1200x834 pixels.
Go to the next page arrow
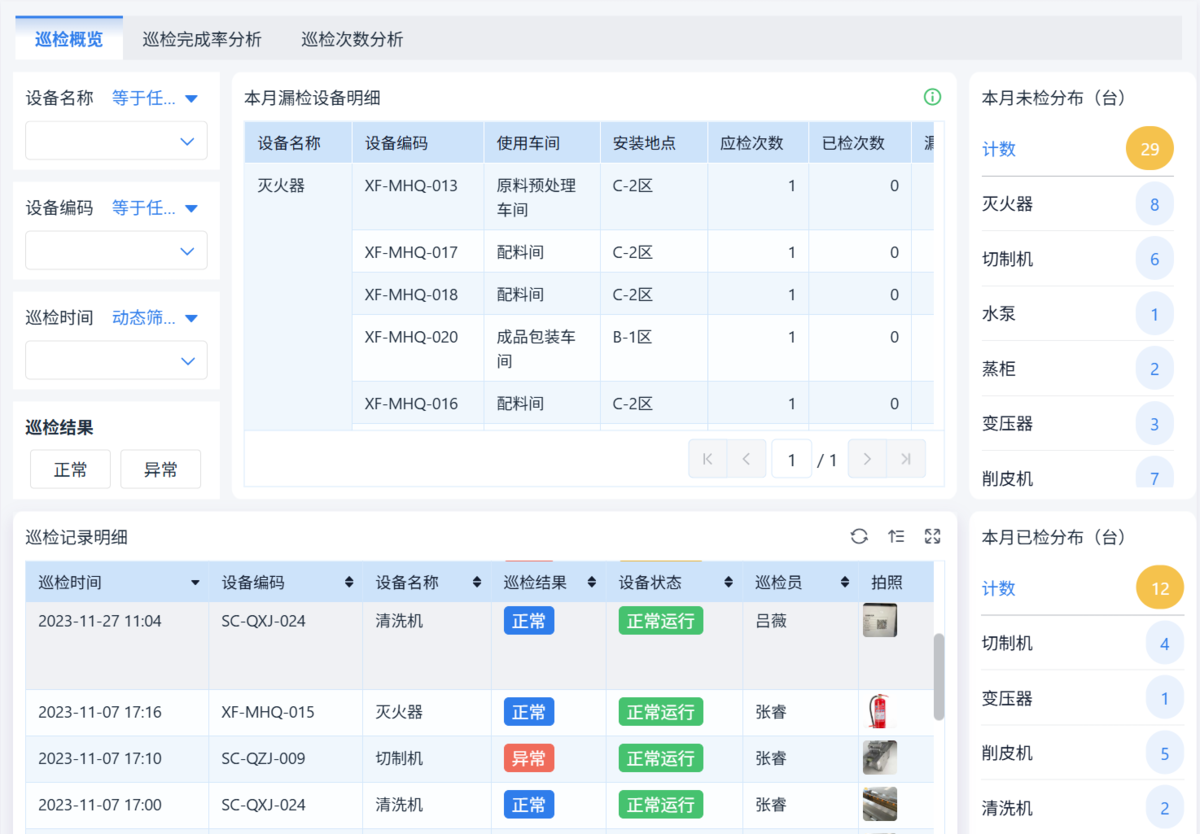[x=867, y=459]
